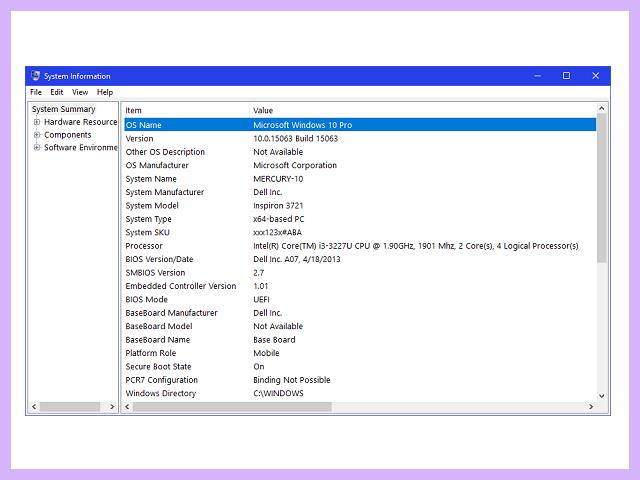Click the details pane scroll right arrow

coord(591,407)
